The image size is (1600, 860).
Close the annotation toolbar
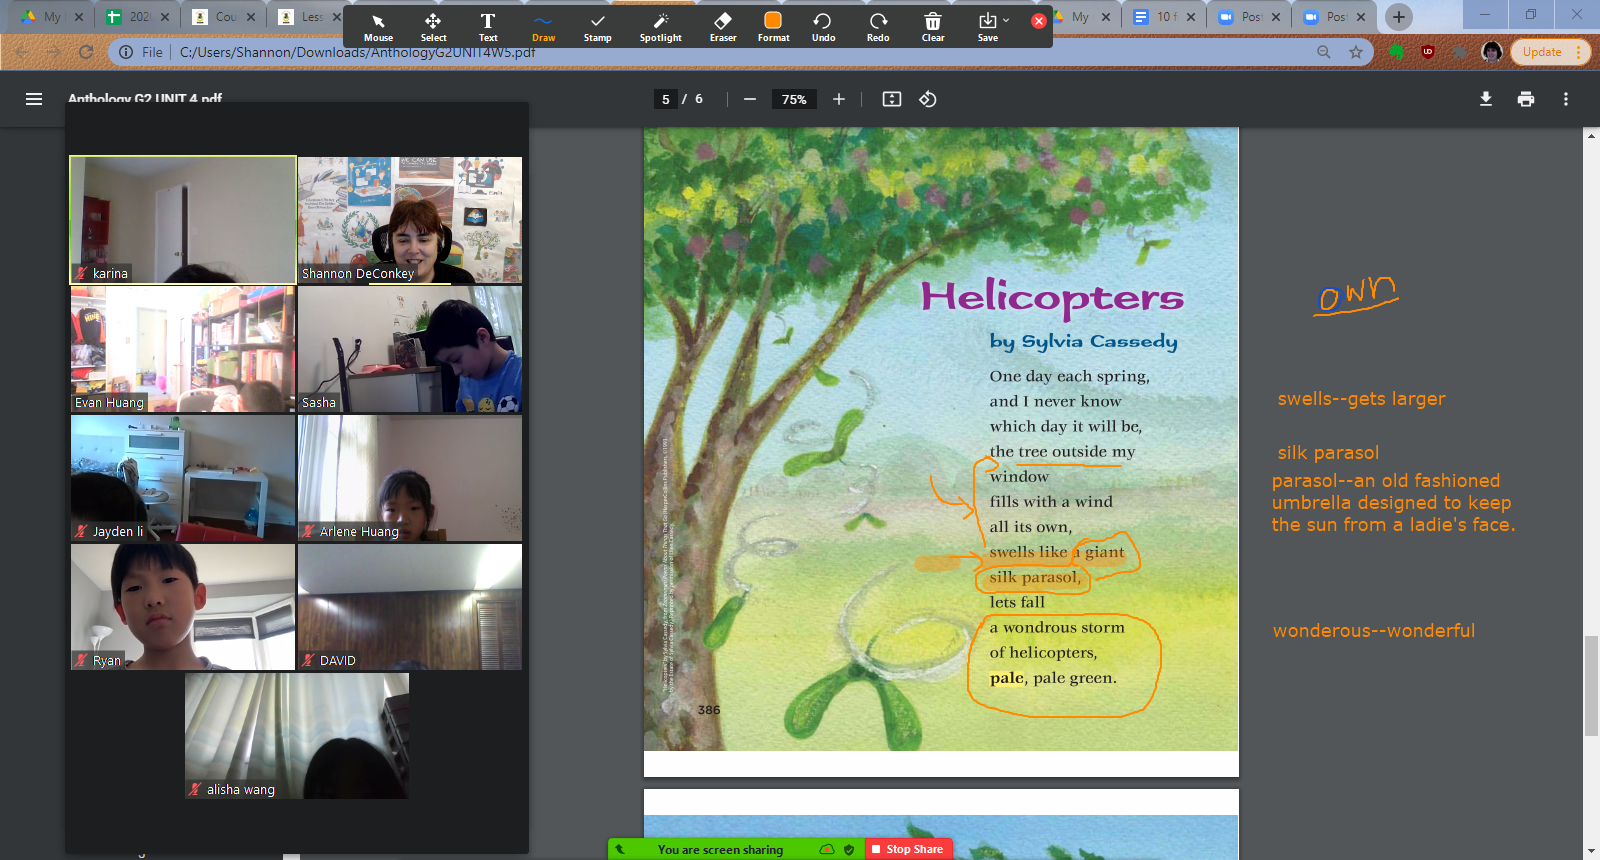click(x=1039, y=21)
